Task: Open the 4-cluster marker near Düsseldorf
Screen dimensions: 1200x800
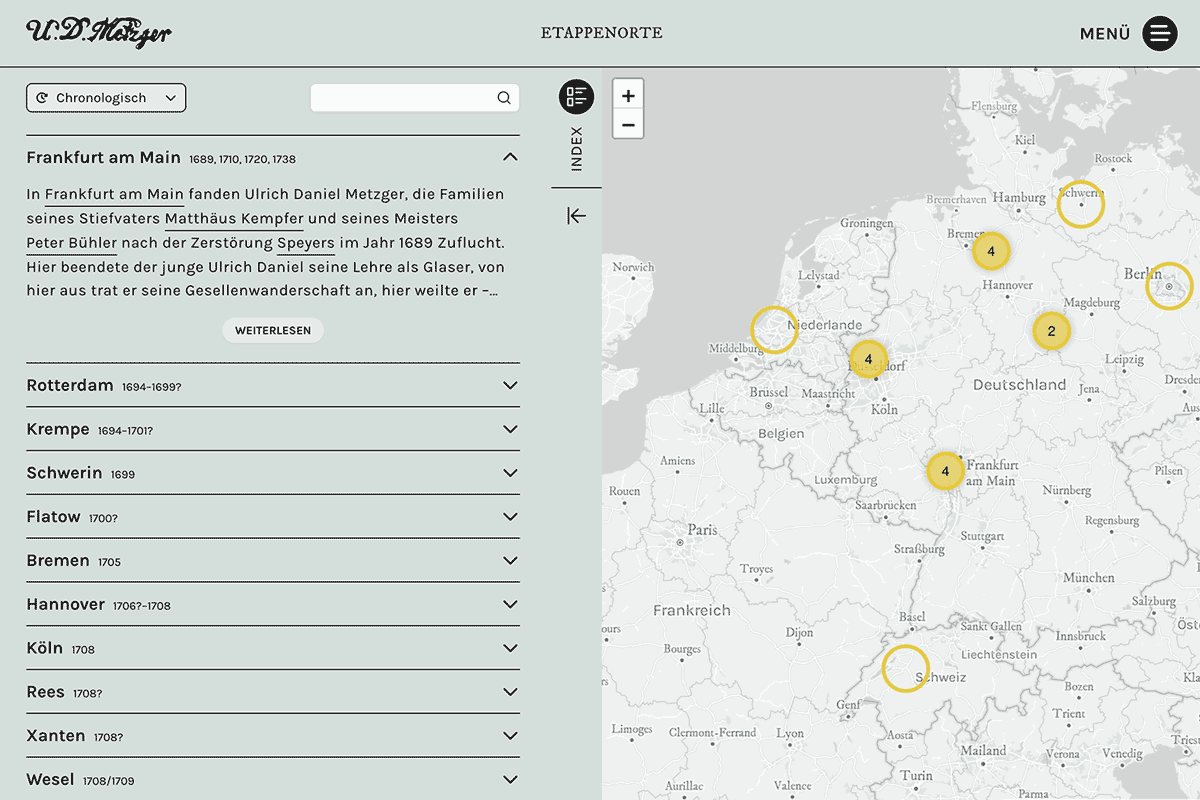Action: click(868, 359)
